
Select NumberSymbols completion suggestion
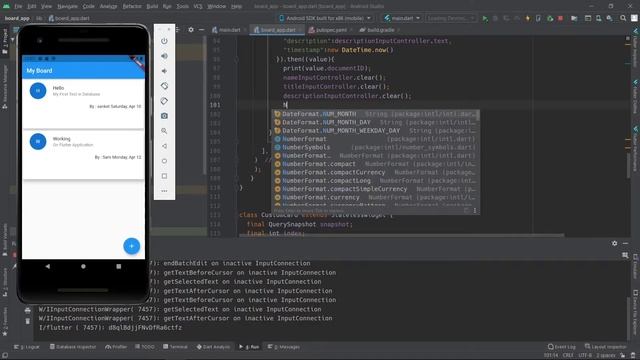point(376,147)
